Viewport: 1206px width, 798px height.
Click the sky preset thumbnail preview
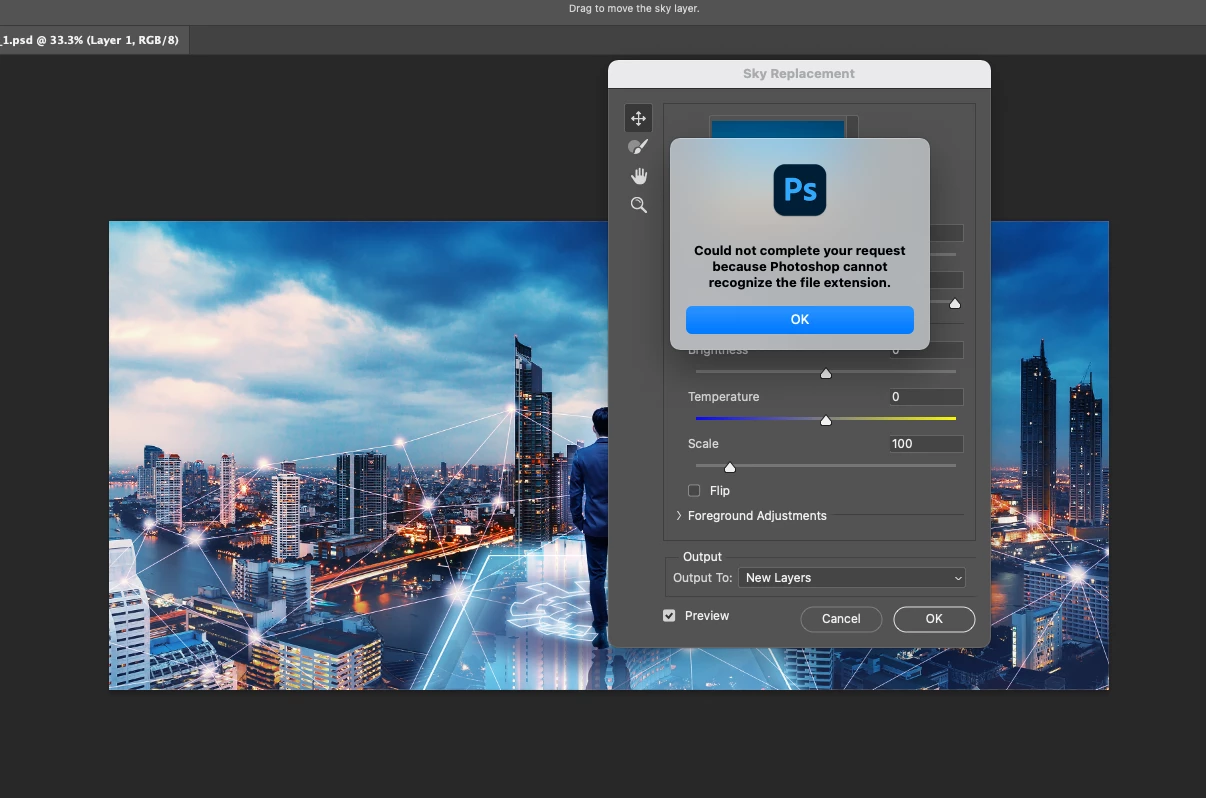[x=778, y=129]
